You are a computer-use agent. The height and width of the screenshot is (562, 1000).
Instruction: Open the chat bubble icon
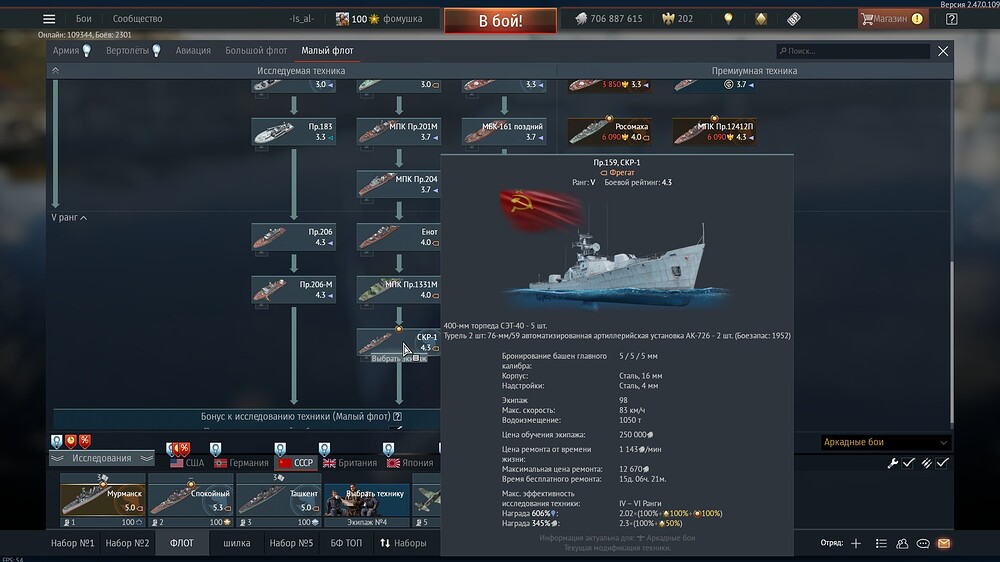pos(923,543)
